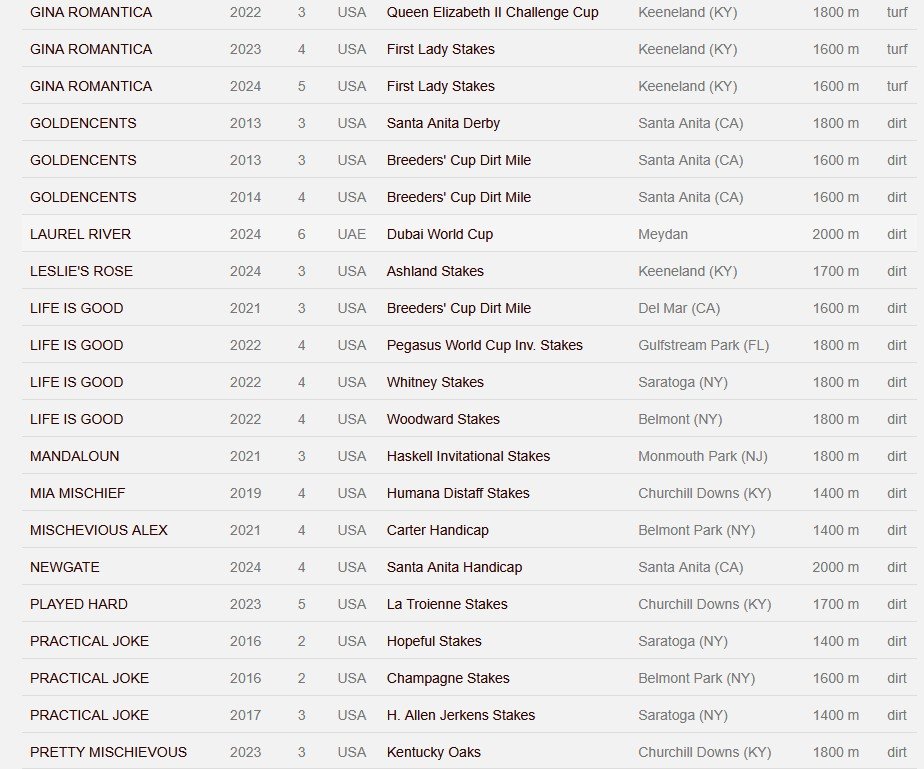Click GOLDENCENTS in Santa Anita Derby row

click(x=83, y=124)
